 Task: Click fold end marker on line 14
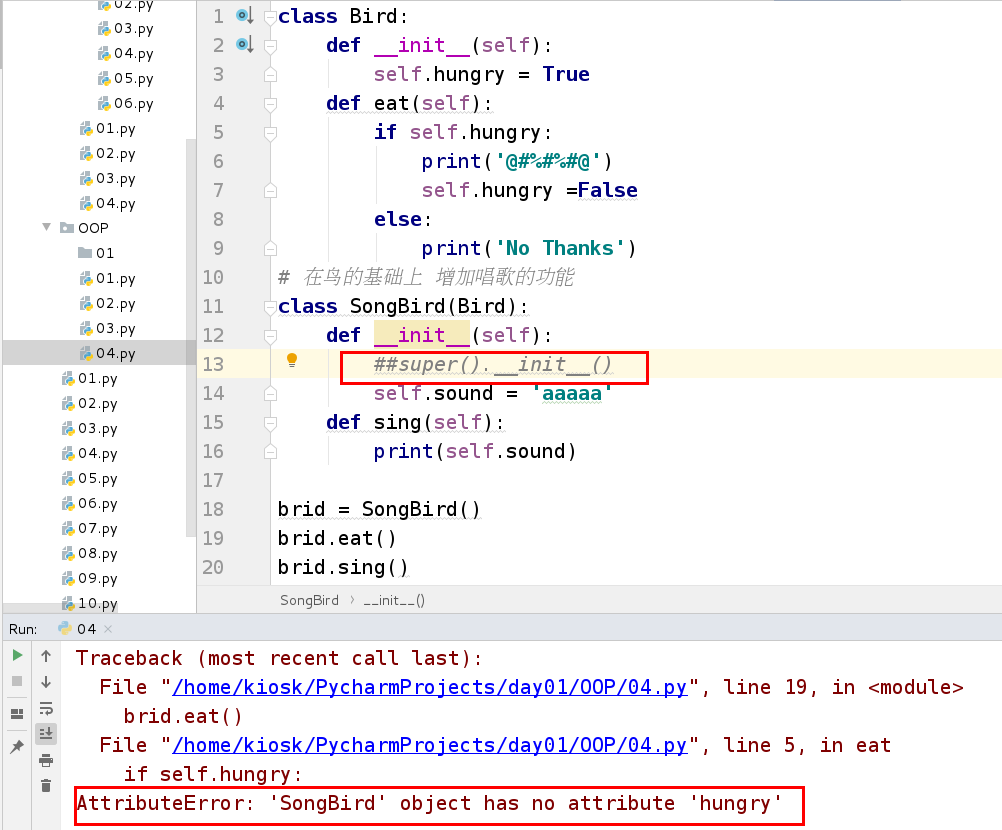[270, 393]
